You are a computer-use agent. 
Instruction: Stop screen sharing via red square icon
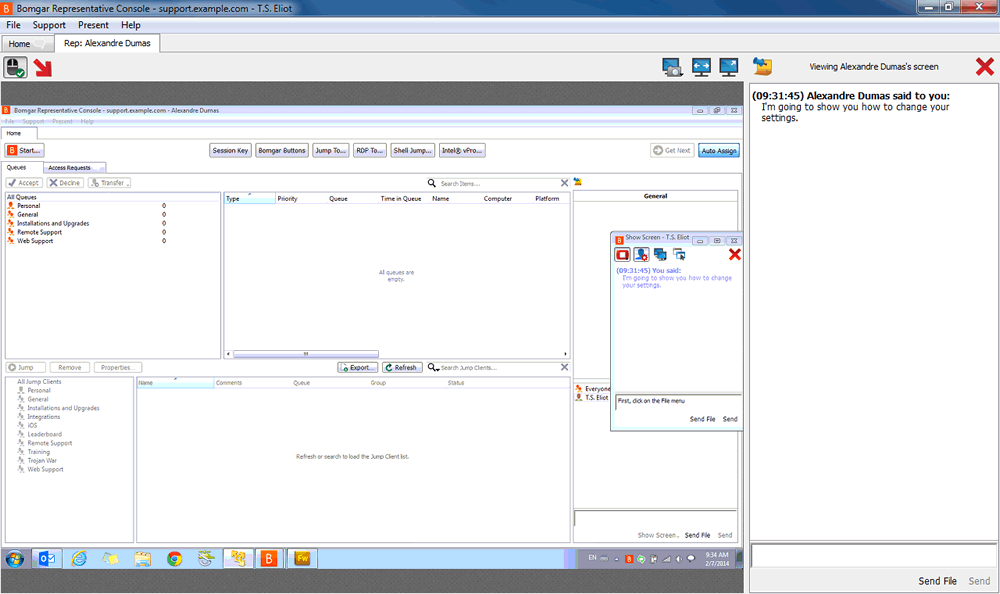622,255
